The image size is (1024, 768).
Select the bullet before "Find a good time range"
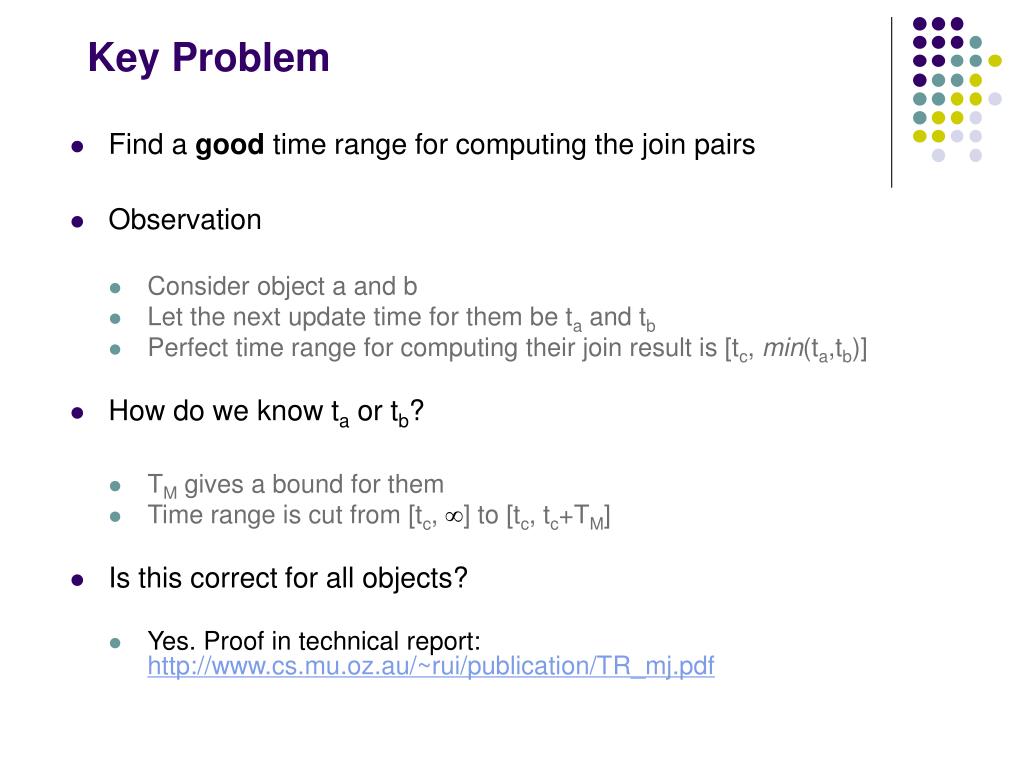(x=78, y=146)
